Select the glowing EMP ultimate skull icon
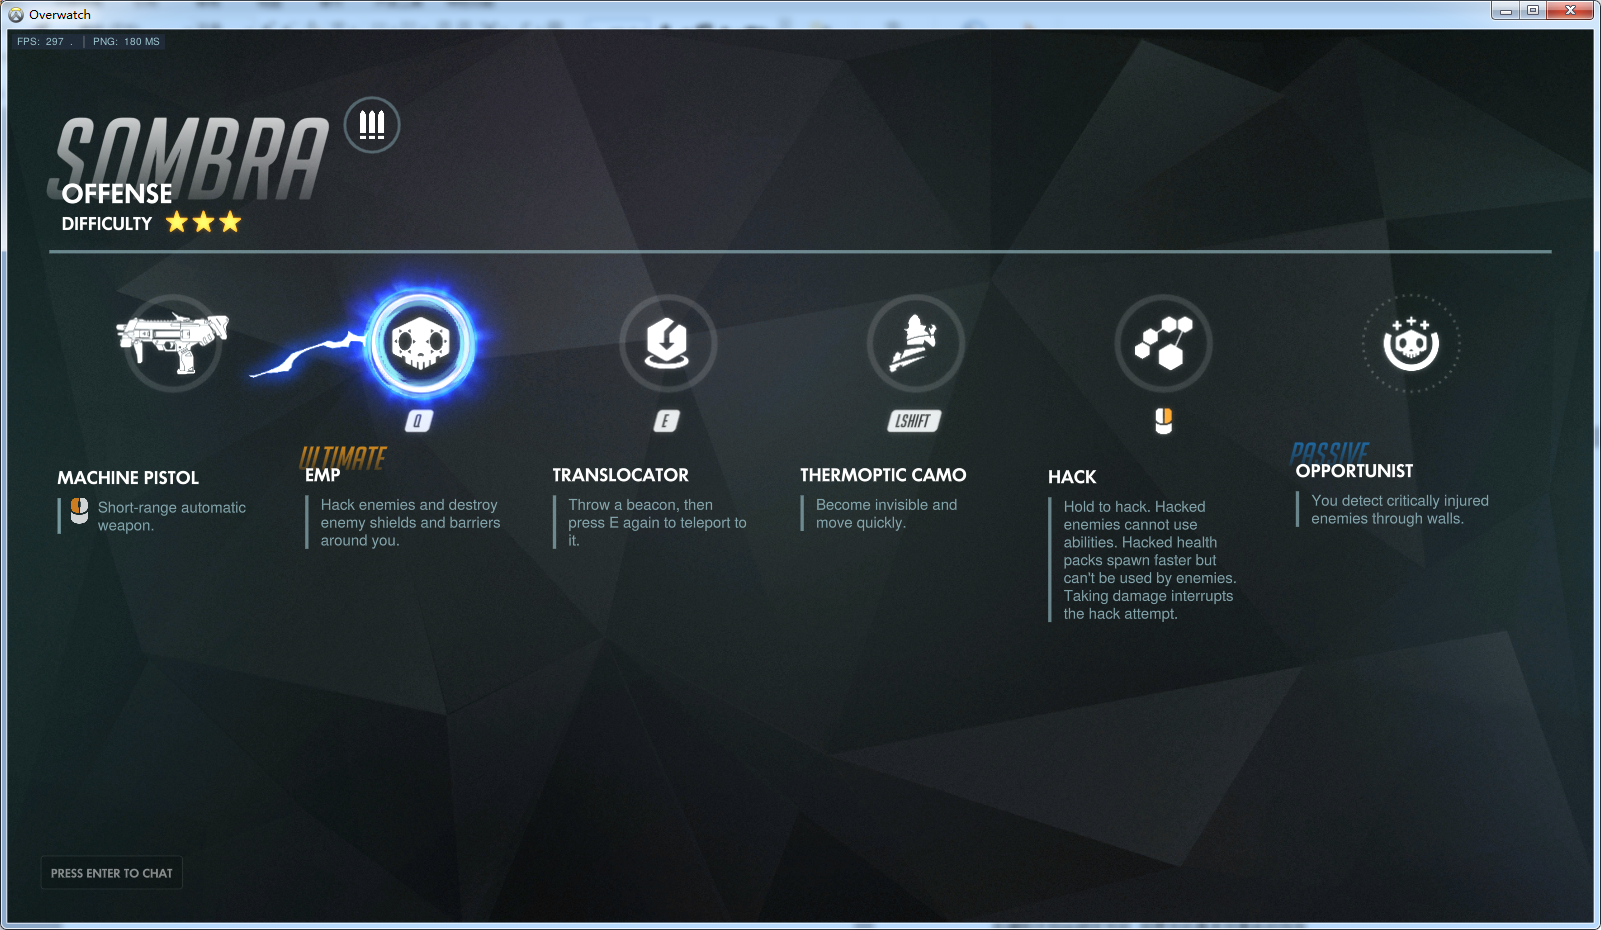Viewport: 1601px width, 930px height. 419,344
